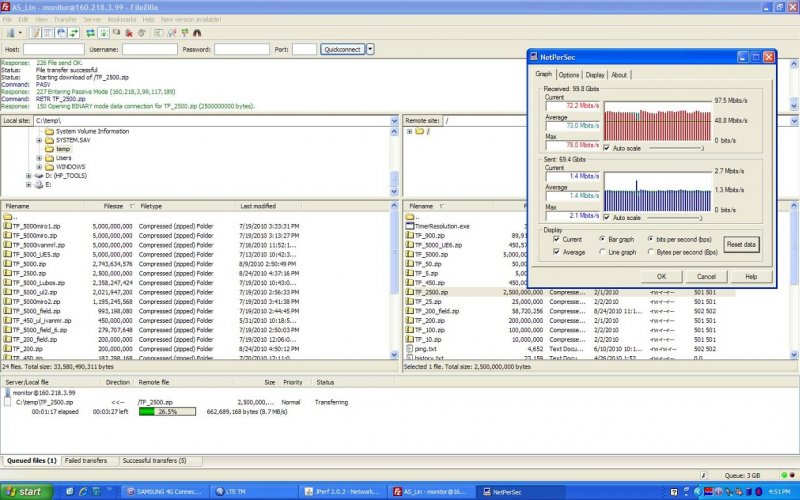The image size is (800, 500).
Task: Toggle the local directory tree icon
Action: pyautogui.click(x=47, y=33)
